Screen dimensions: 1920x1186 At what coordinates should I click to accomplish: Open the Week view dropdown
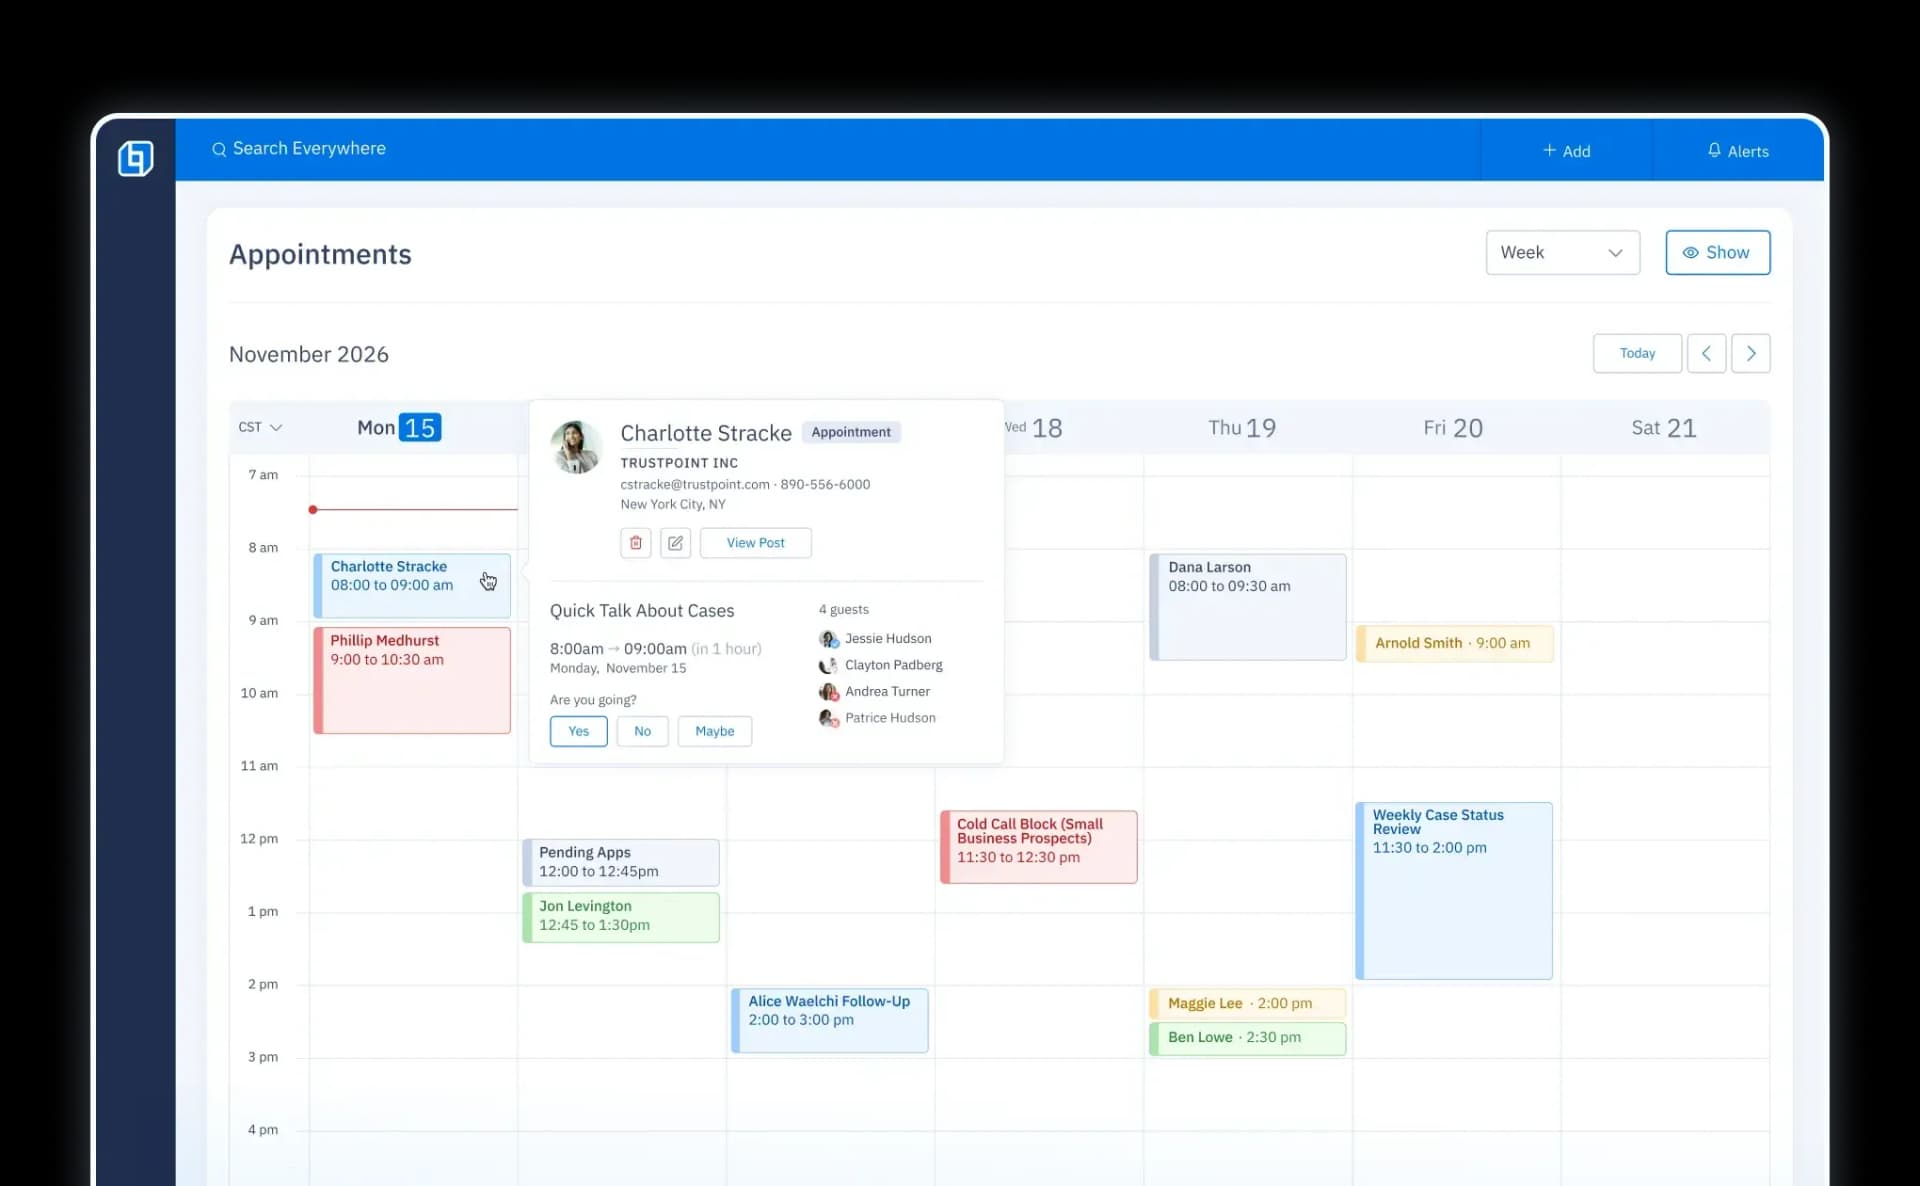tap(1562, 252)
